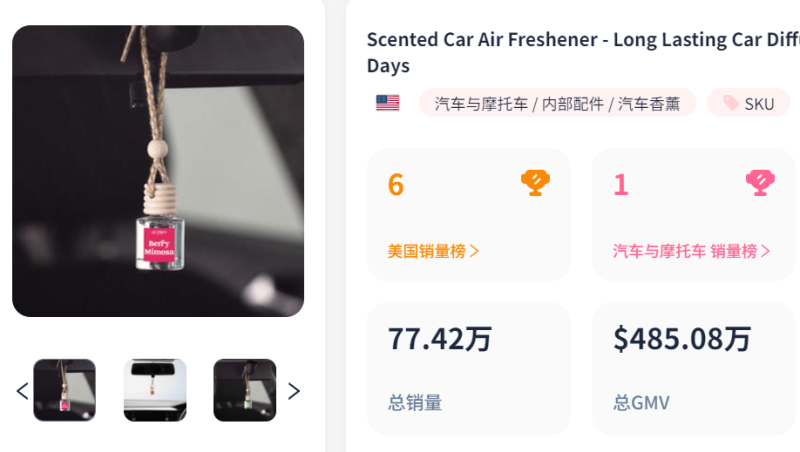Screen dimensions: 800x452
Task: Click the SKU tag icon
Action: (731, 103)
